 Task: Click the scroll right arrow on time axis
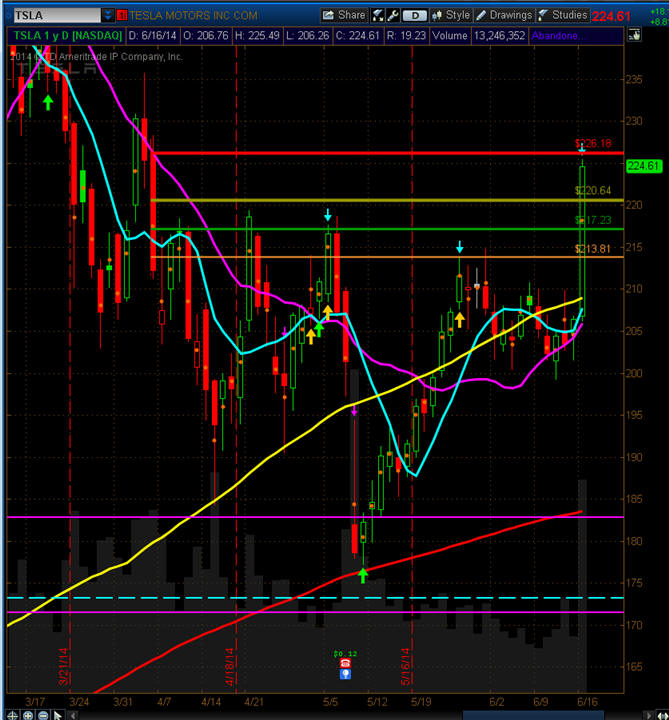648,715
